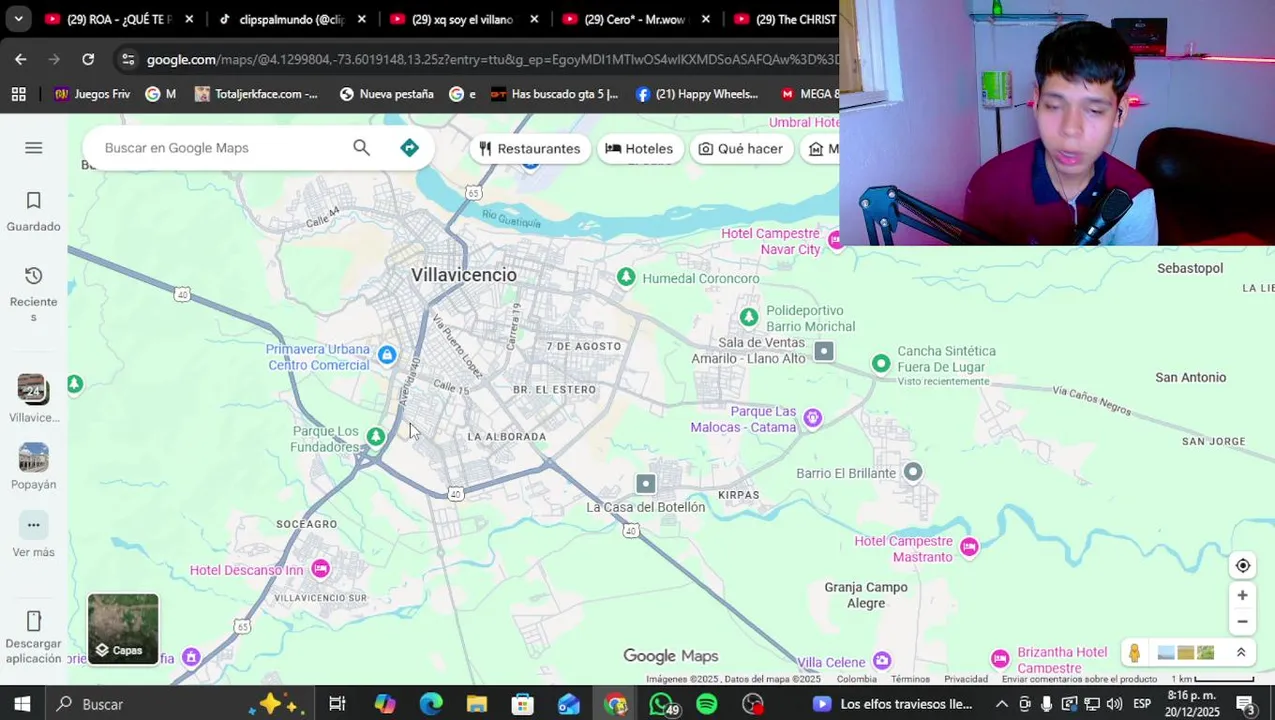Click the Parque Los Fundadores green pin
The image size is (1275, 720).
(x=375, y=437)
